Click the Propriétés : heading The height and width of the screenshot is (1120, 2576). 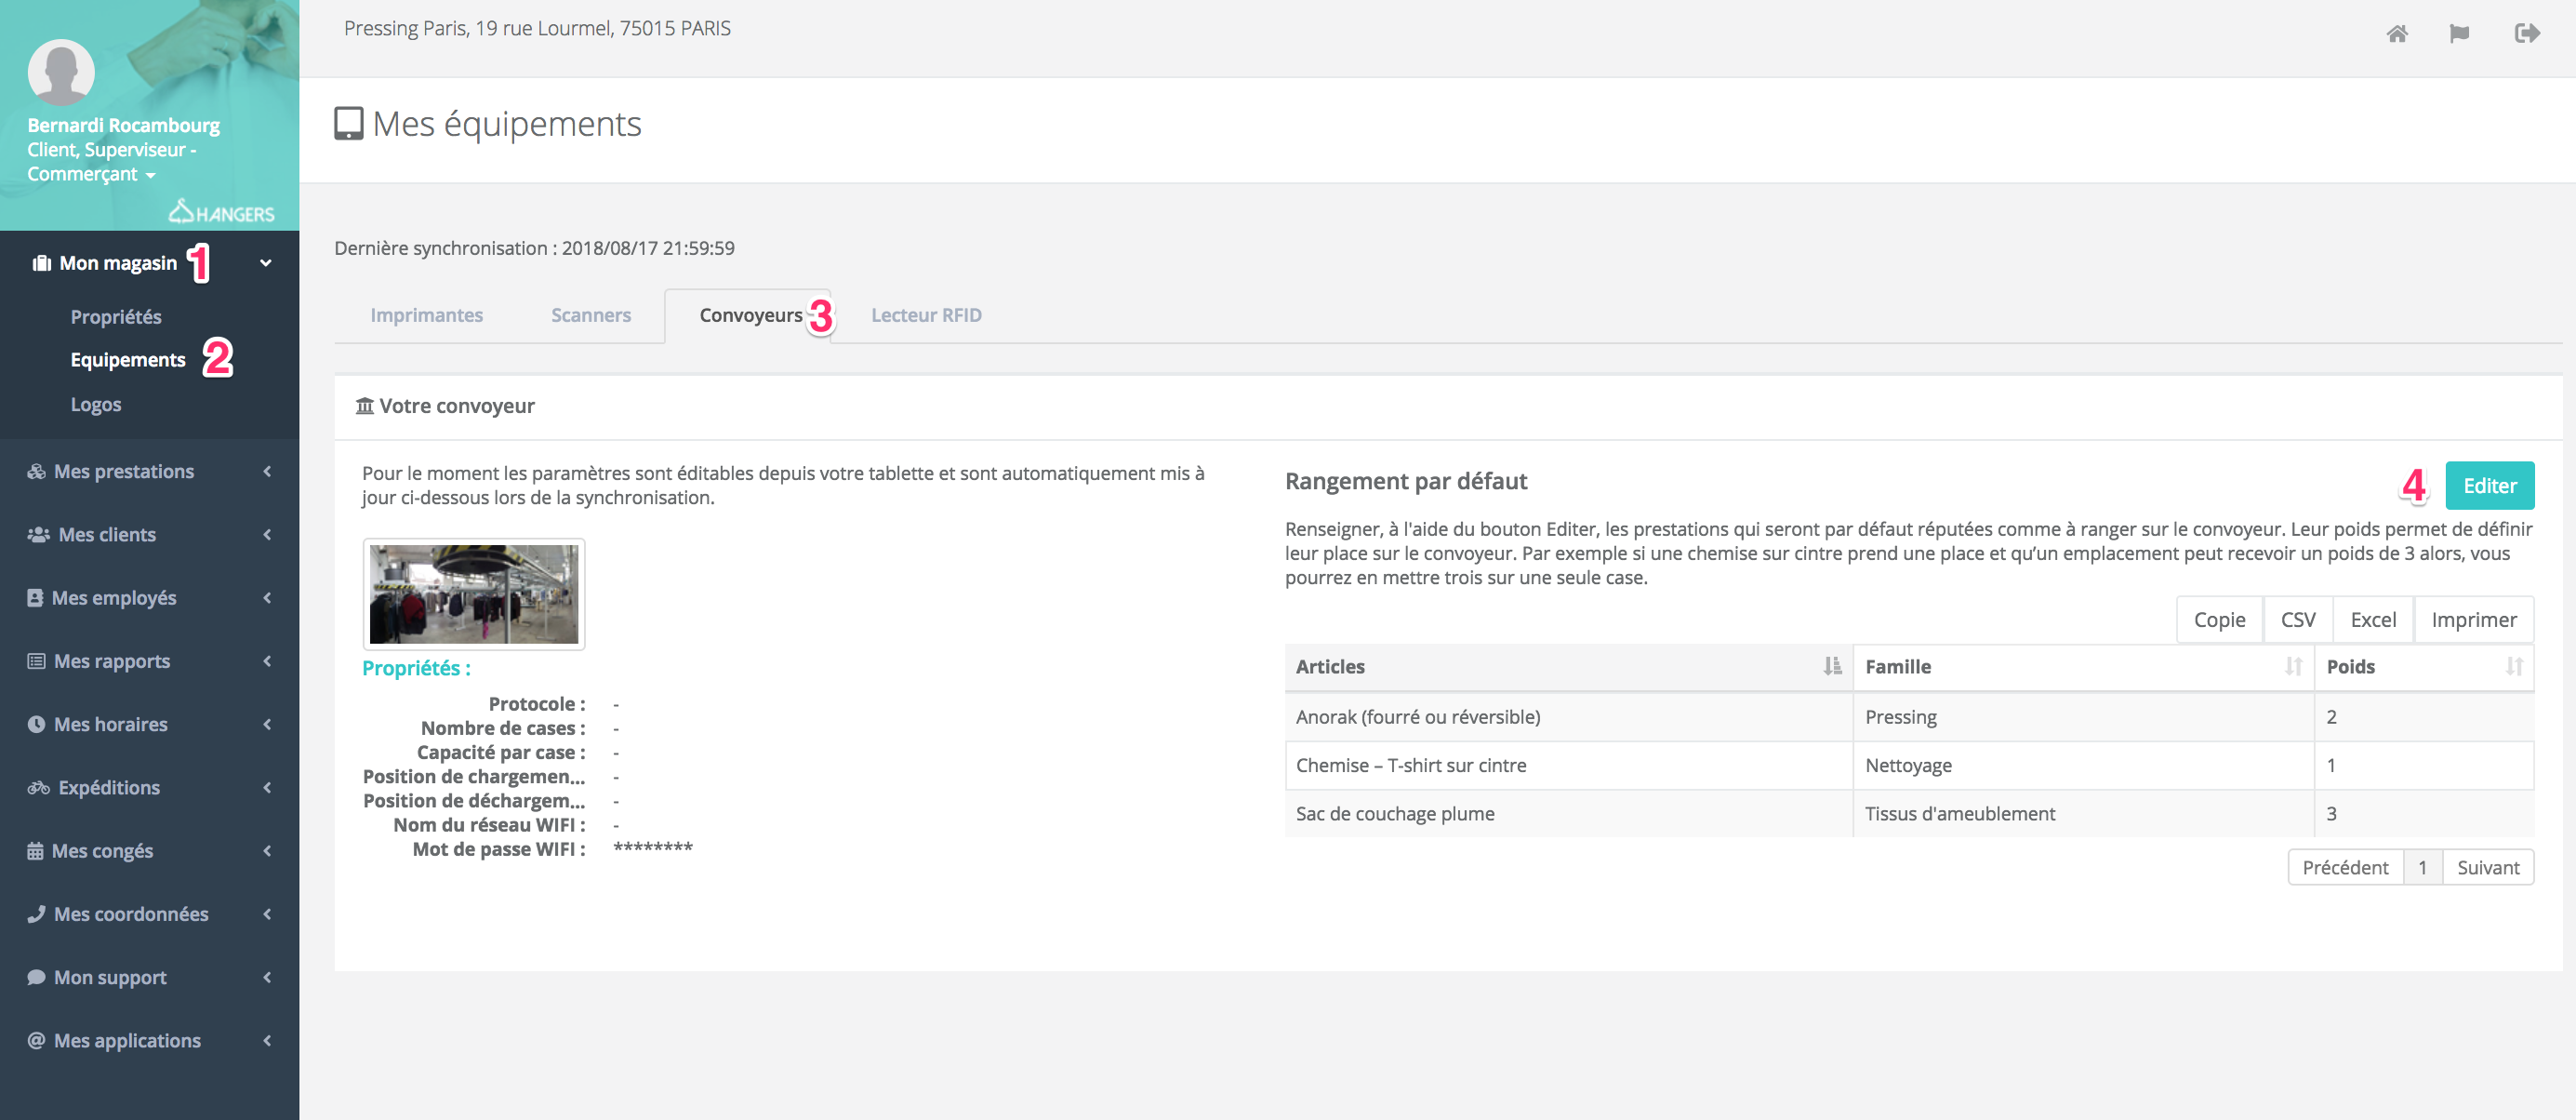pos(416,668)
